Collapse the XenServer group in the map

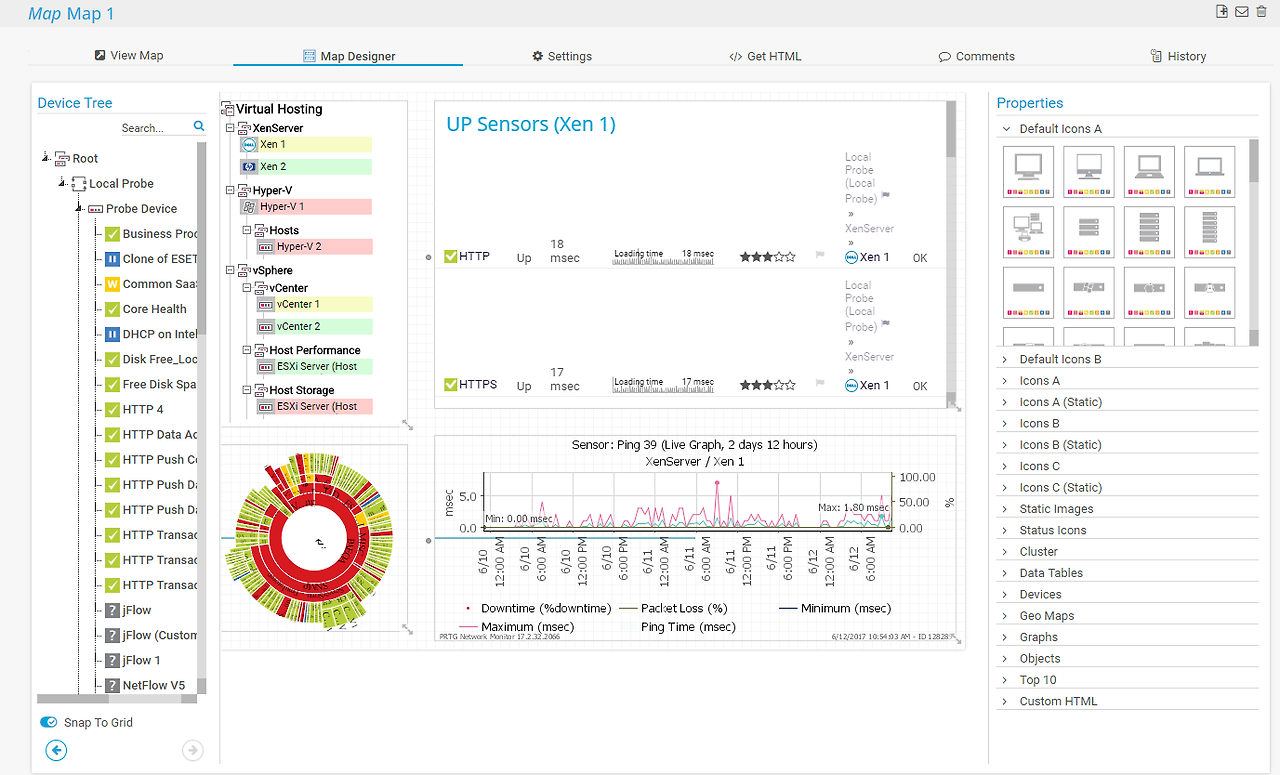[x=231, y=128]
